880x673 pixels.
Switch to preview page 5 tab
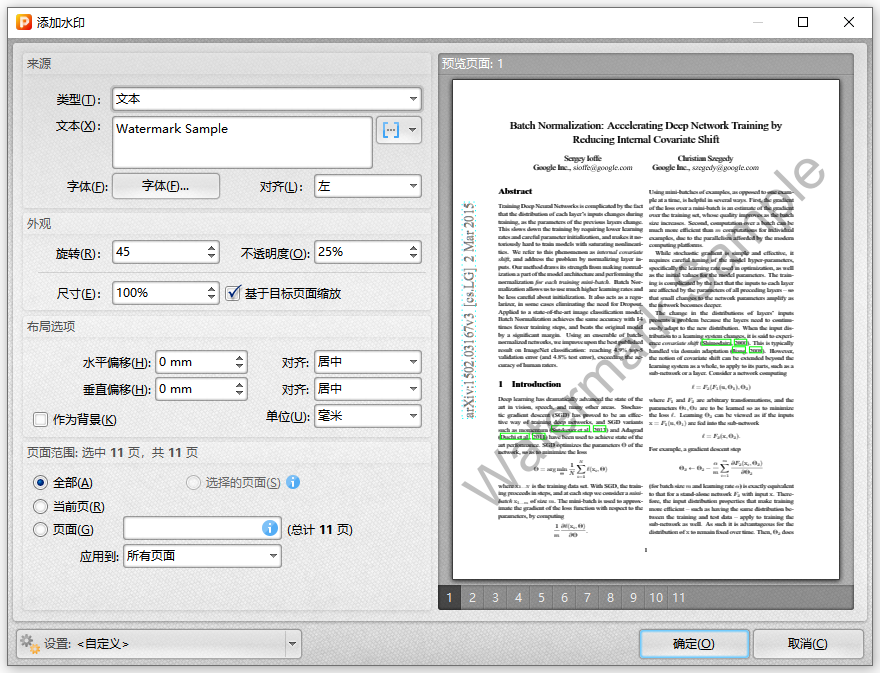point(541,598)
